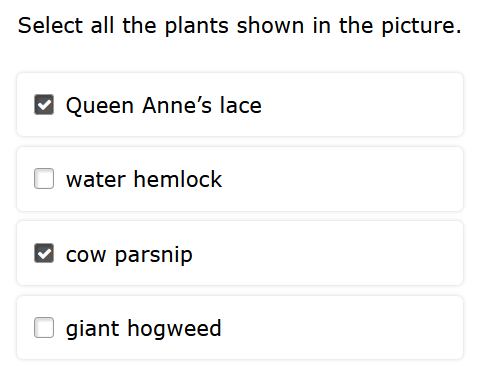Image resolution: width=481 pixels, height=378 pixels.
Task: Click the word "hemlock" in the second option
Action: [x=178, y=179]
